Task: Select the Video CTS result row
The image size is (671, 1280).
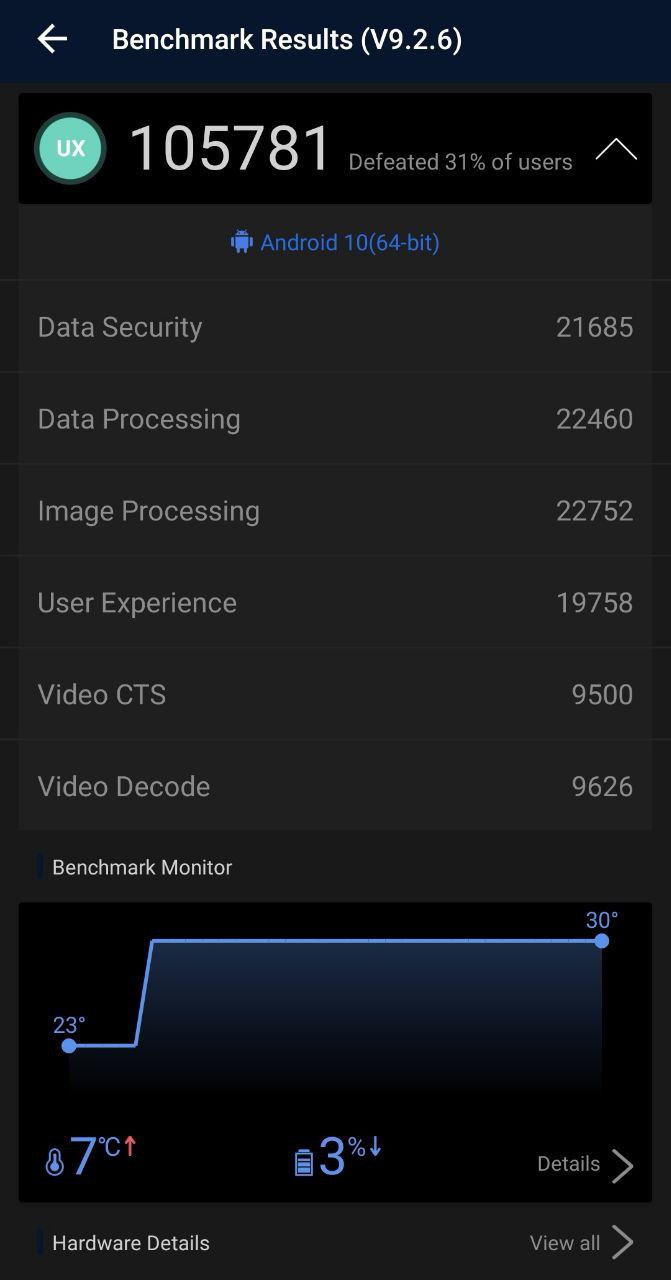Action: click(335, 694)
